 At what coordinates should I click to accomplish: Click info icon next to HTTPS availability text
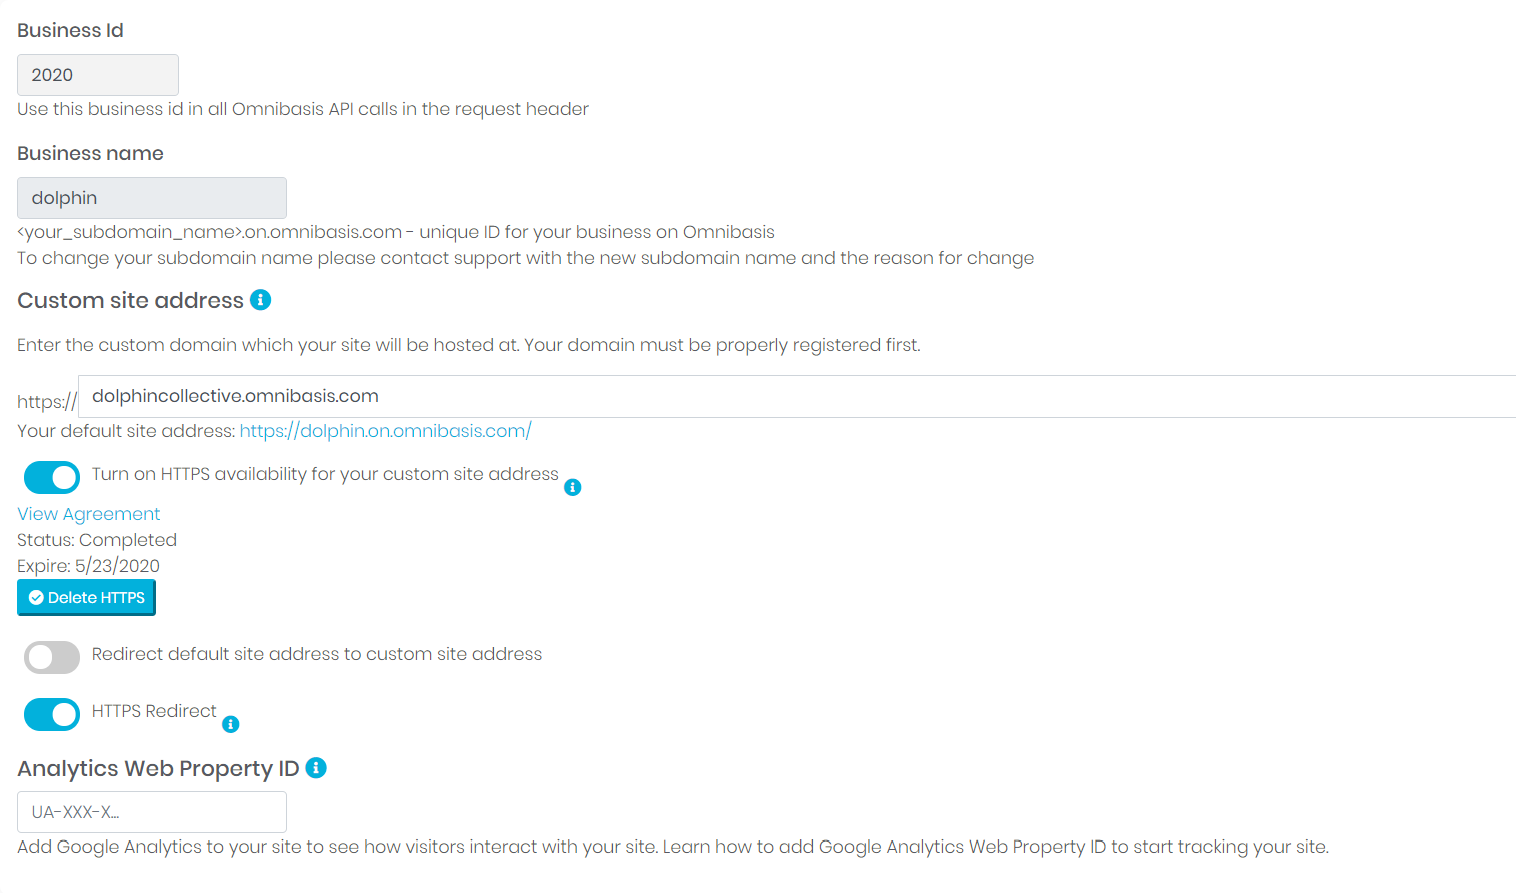(572, 487)
